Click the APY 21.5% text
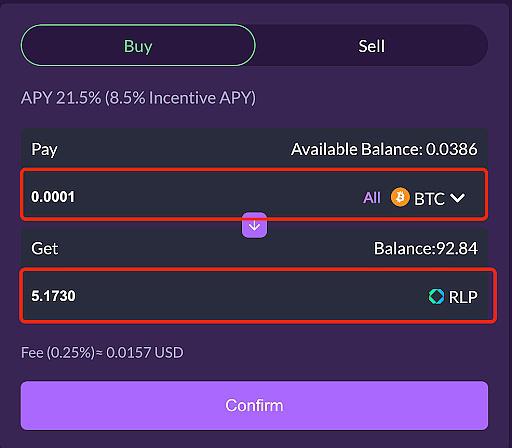The height and width of the screenshot is (448, 512). tap(61, 98)
